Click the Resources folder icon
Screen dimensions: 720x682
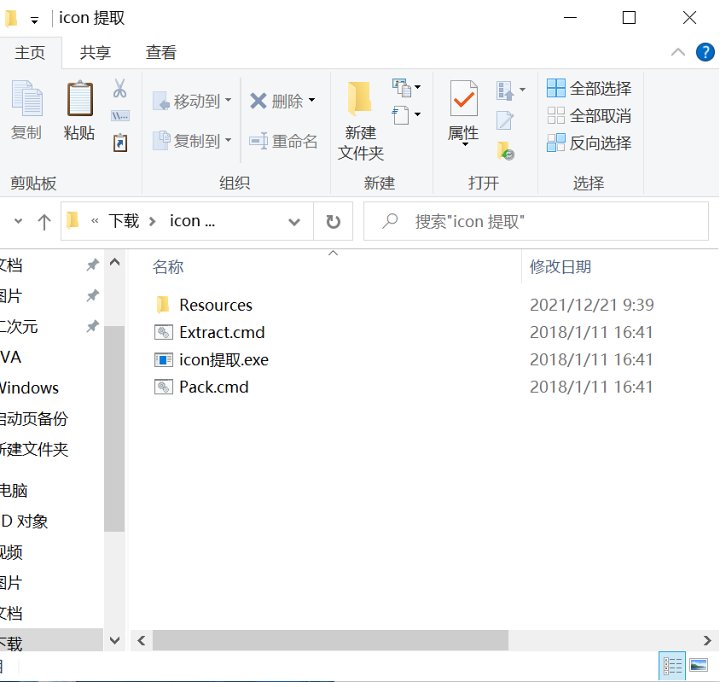tap(163, 304)
